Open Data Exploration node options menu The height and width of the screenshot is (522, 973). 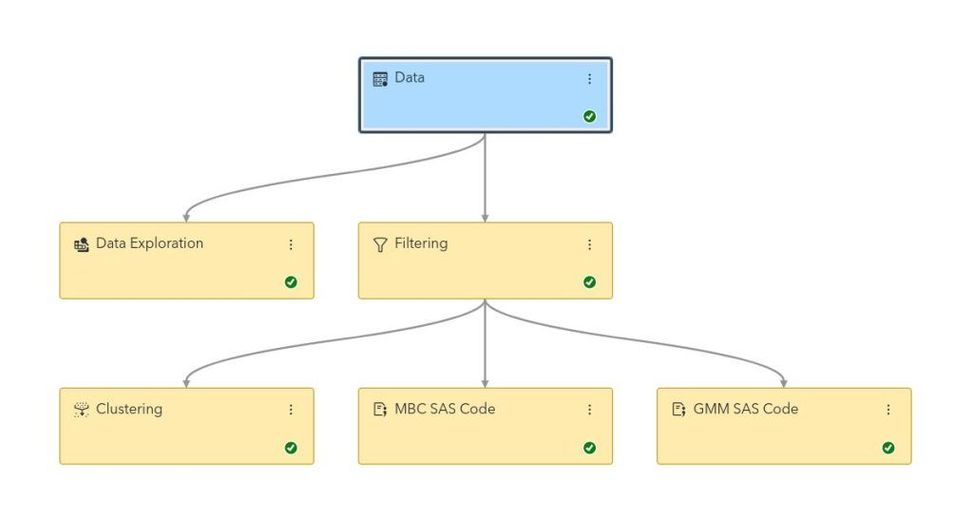point(291,245)
